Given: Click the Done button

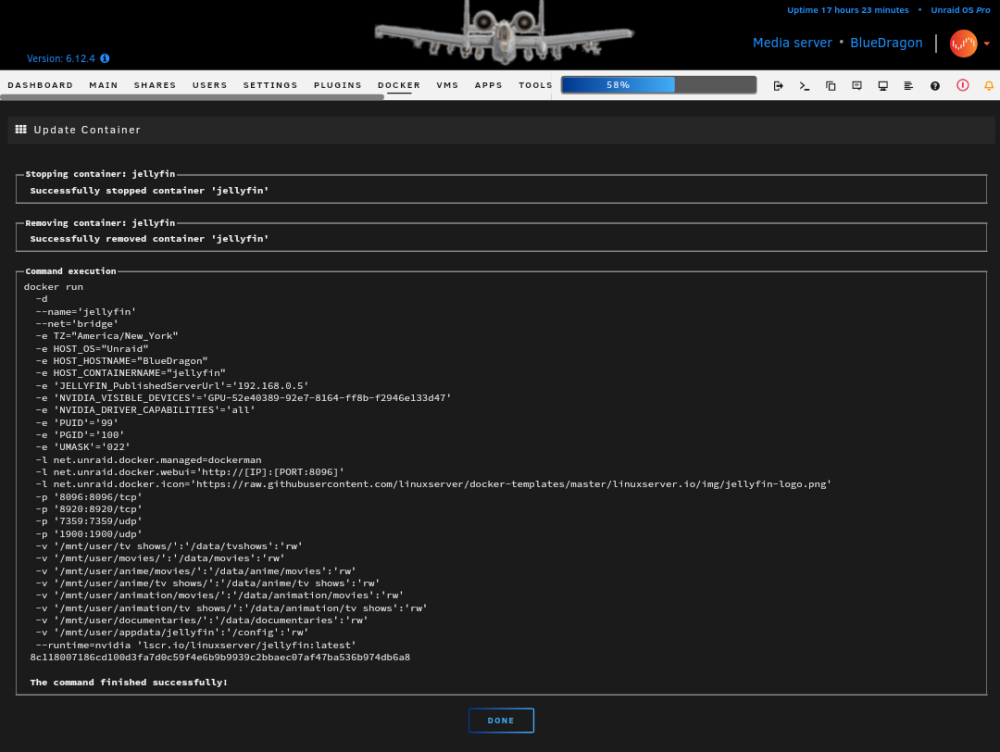Looking at the screenshot, I should [501, 720].
